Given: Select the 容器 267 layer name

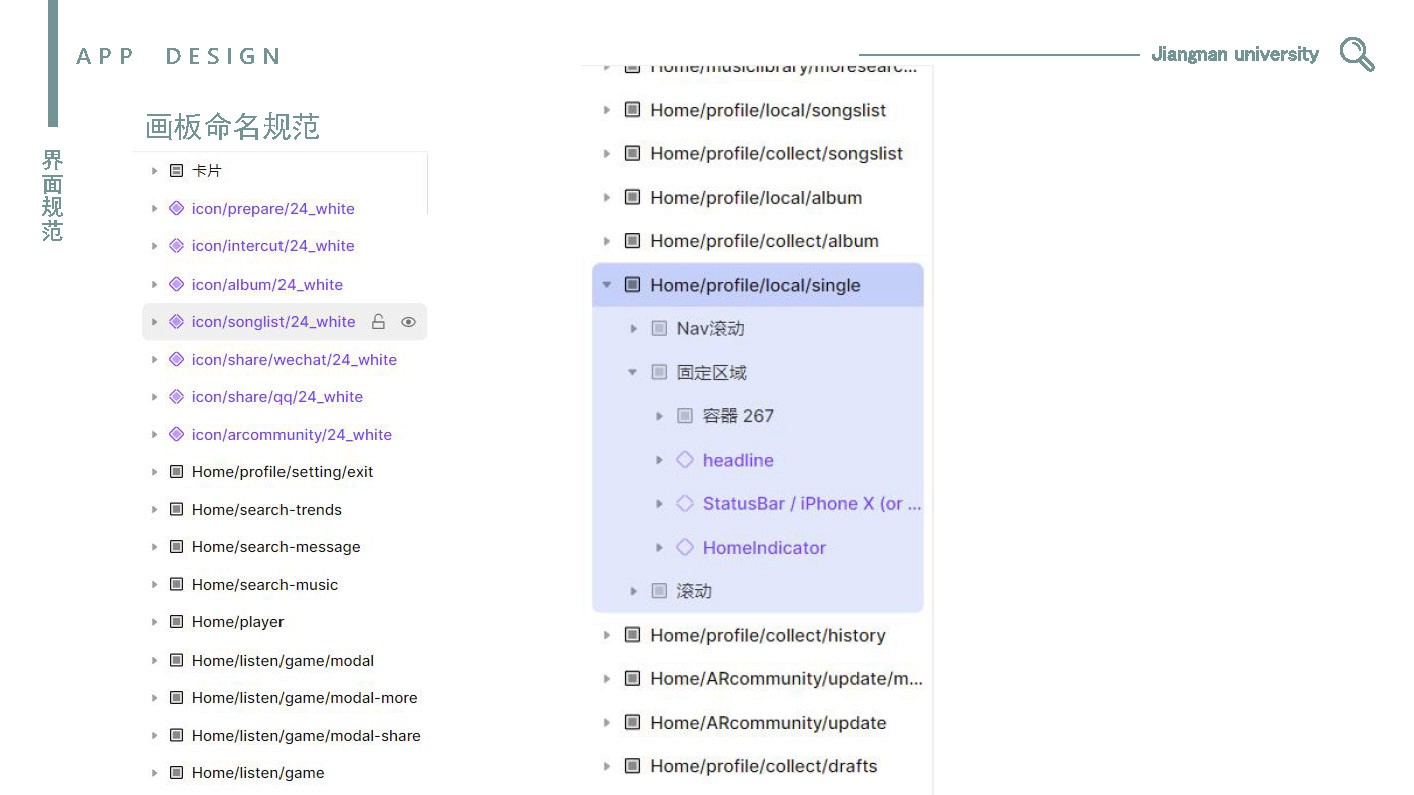Looking at the screenshot, I should pyautogui.click(x=738, y=416).
